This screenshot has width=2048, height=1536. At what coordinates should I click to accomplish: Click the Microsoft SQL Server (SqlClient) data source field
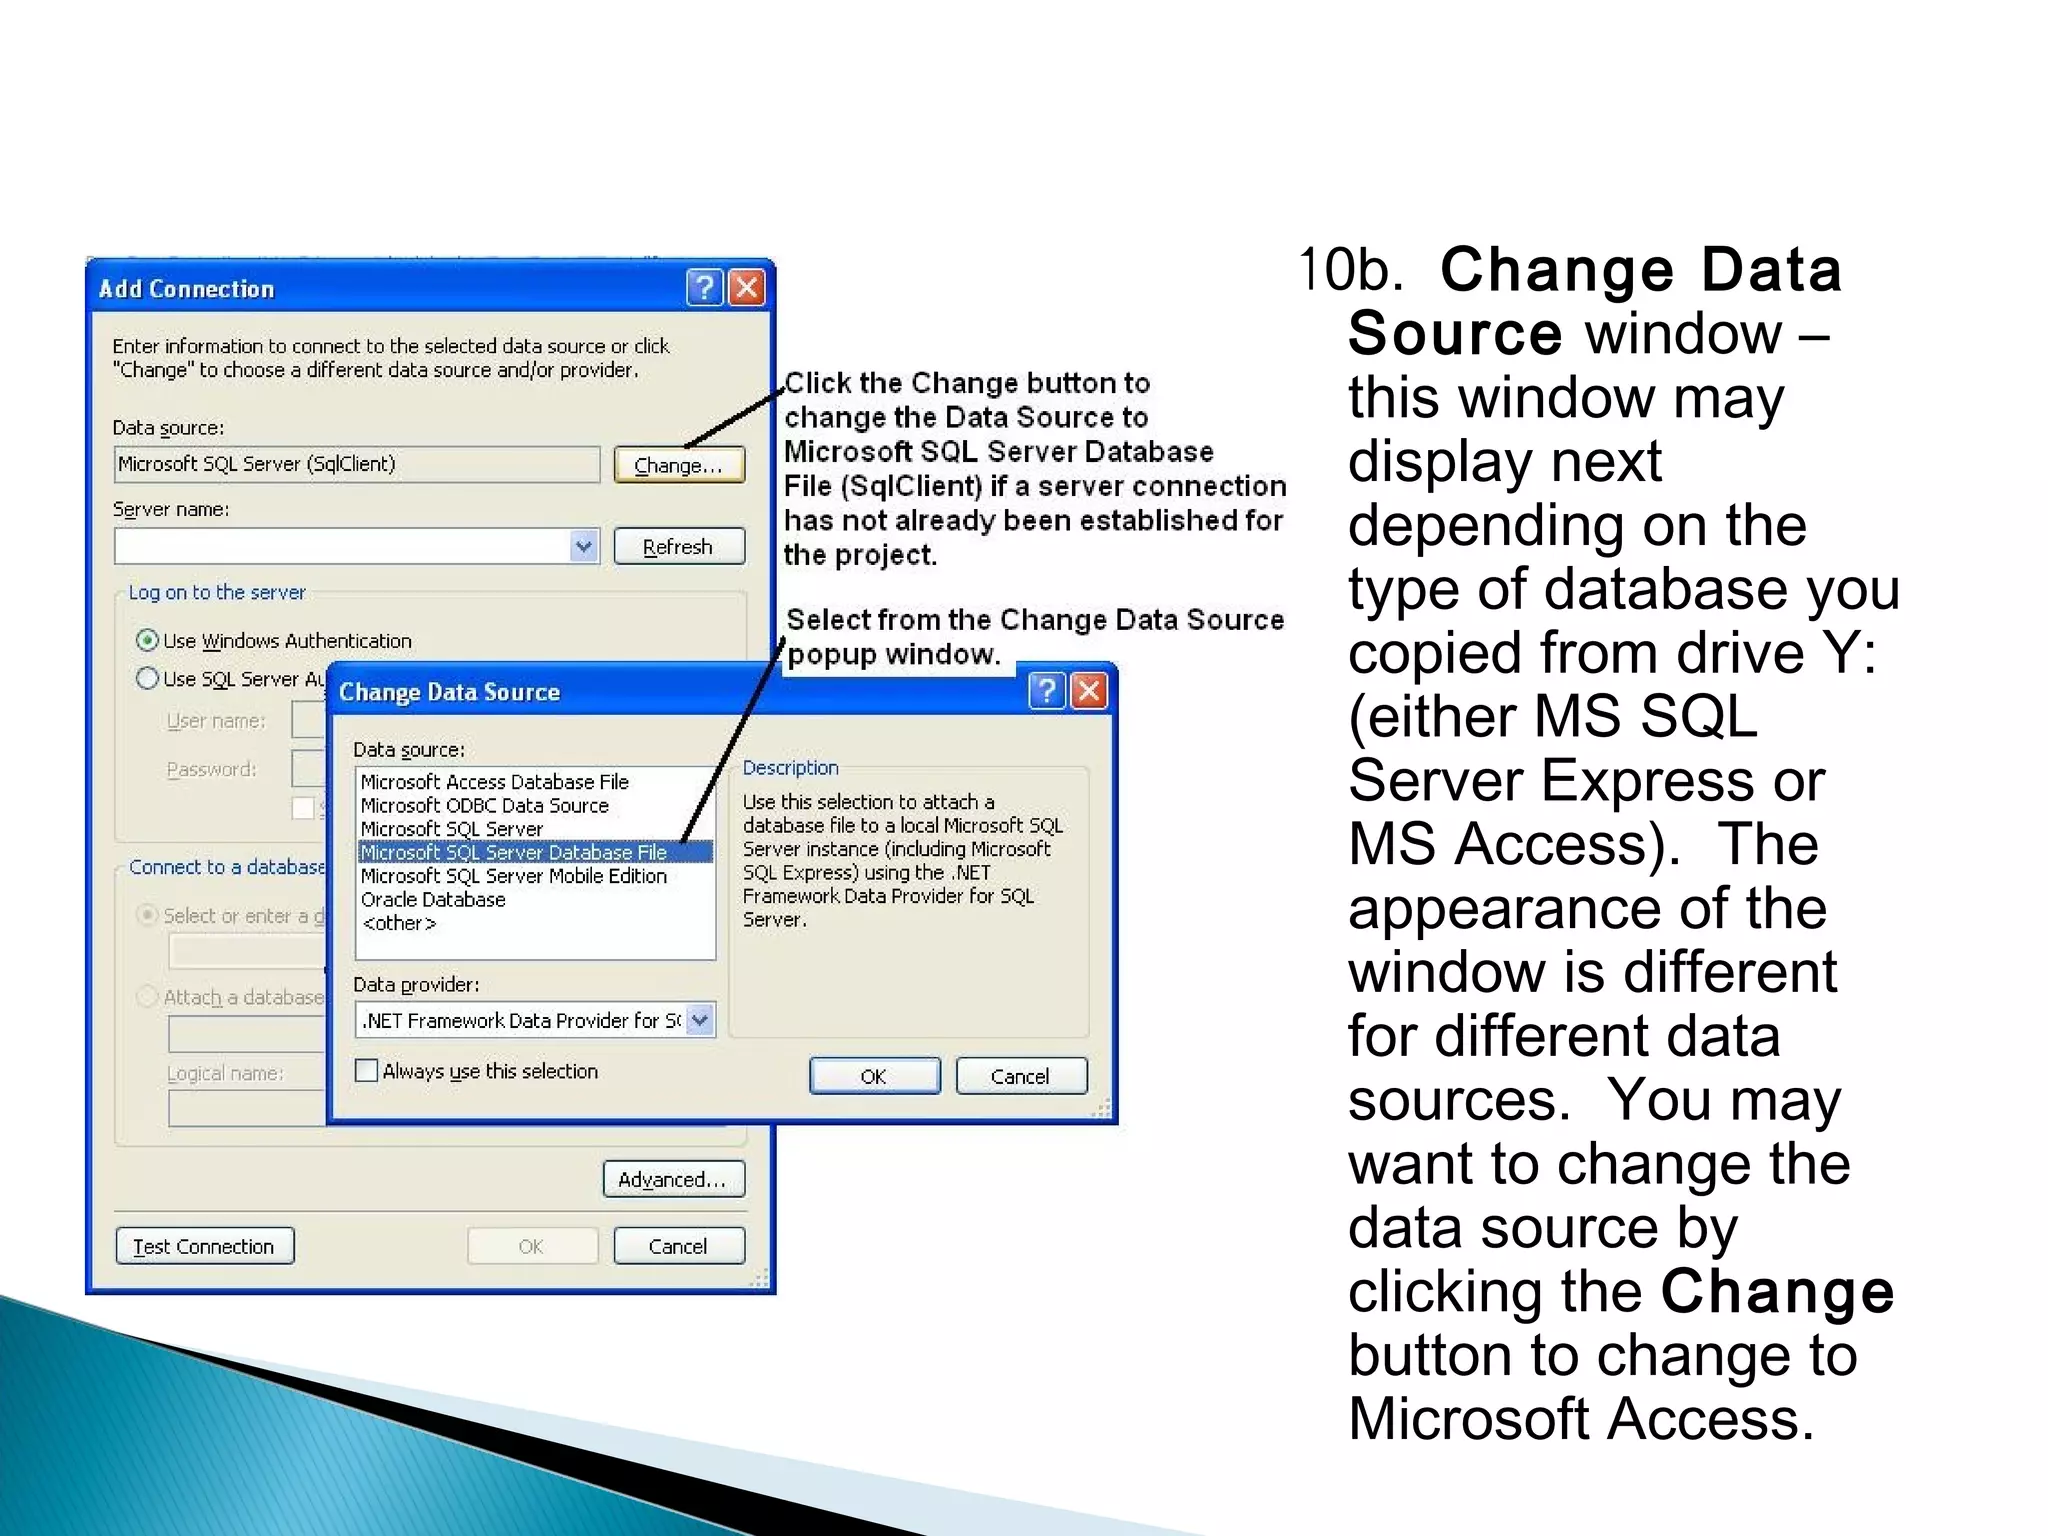(357, 464)
